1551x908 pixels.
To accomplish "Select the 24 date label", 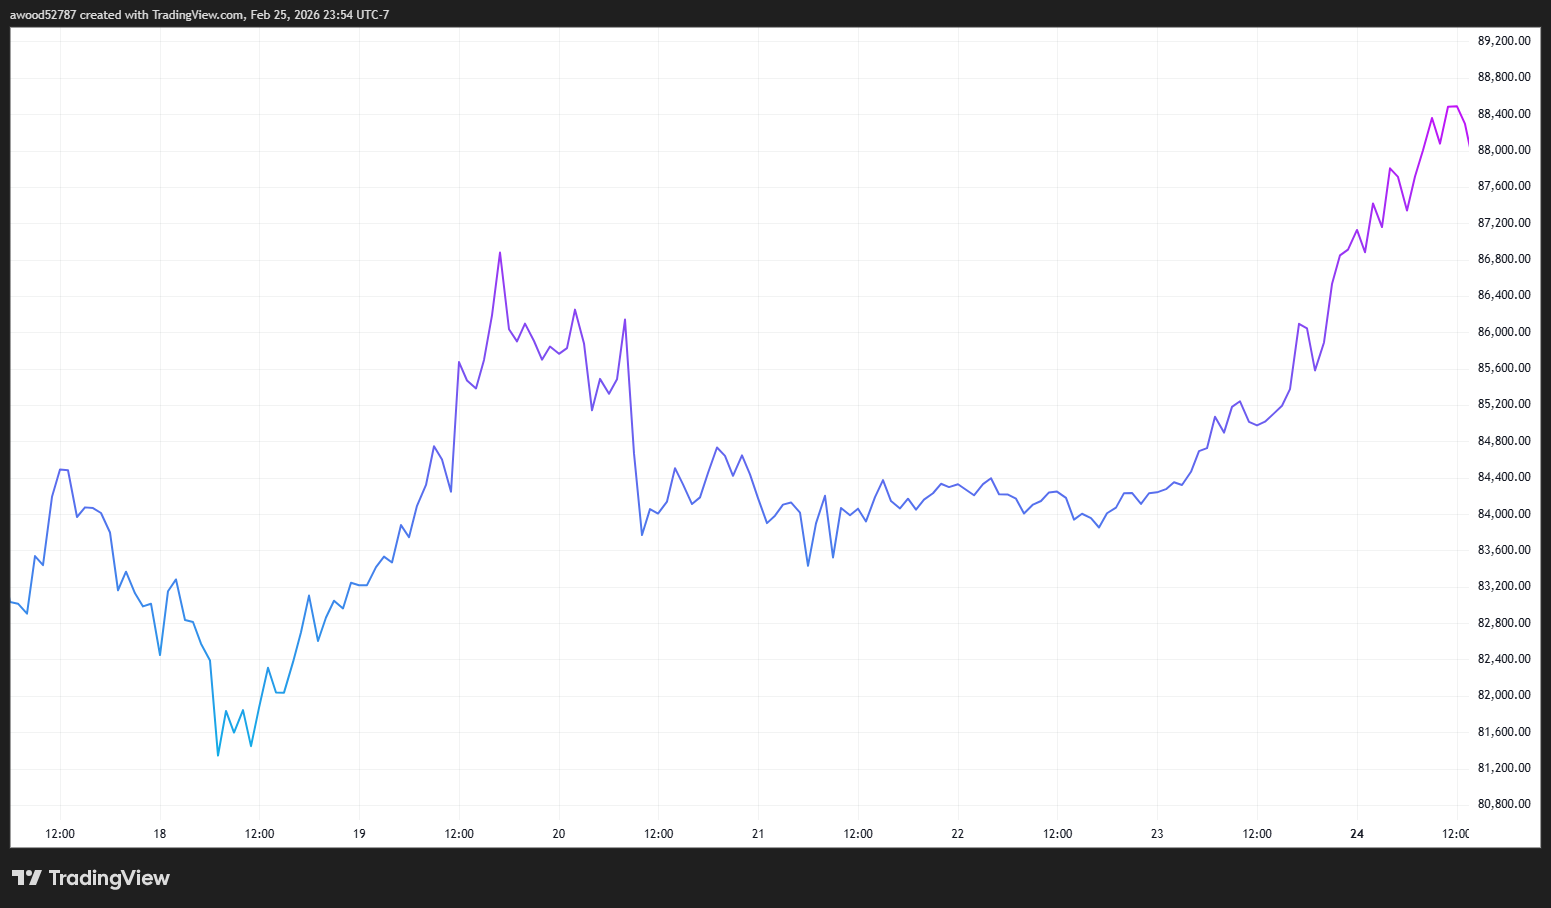I will [x=1357, y=833].
